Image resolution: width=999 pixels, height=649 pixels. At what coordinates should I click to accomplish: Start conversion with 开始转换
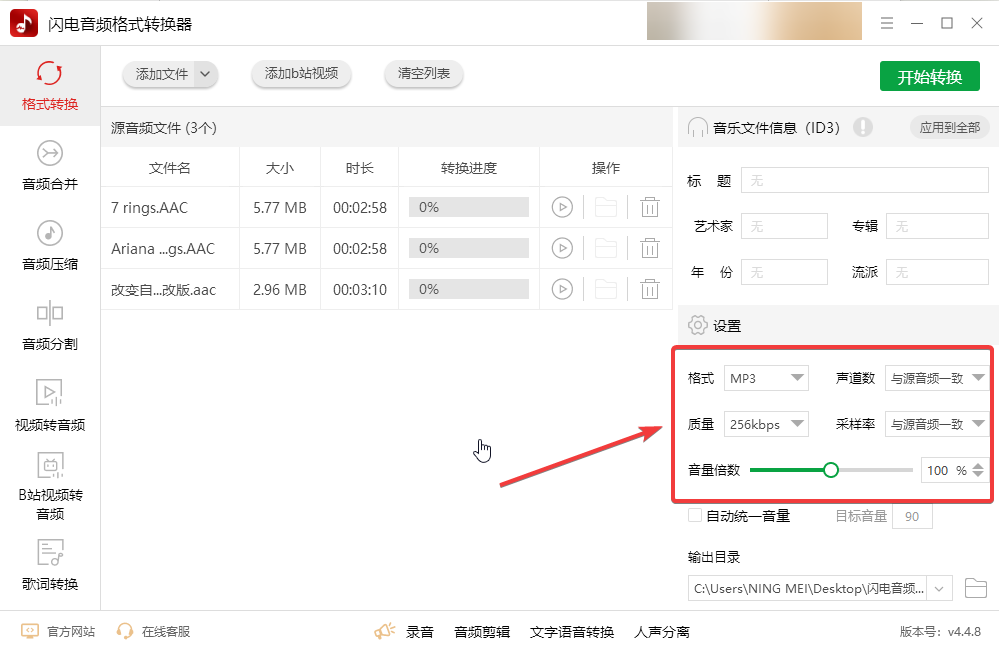930,76
